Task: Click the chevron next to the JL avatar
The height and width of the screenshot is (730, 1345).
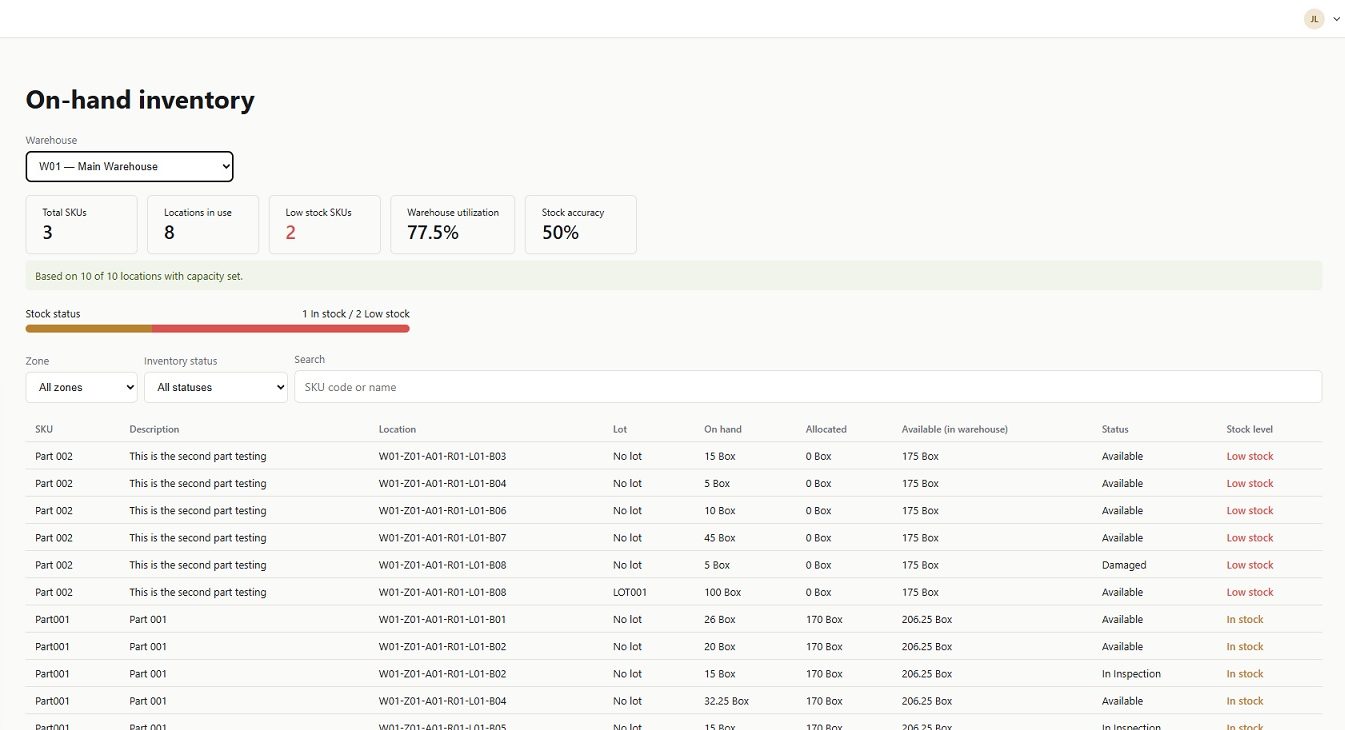Action: (x=1336, y=19)
